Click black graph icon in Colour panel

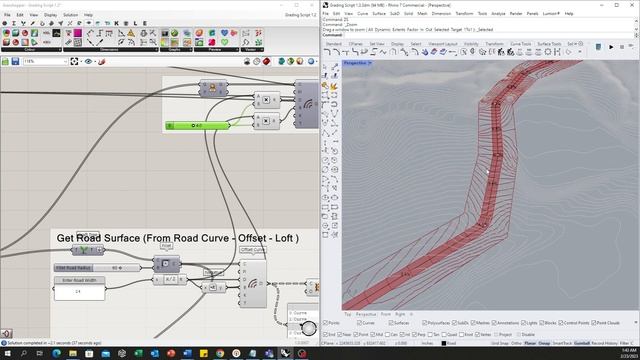tap(56, 33)
